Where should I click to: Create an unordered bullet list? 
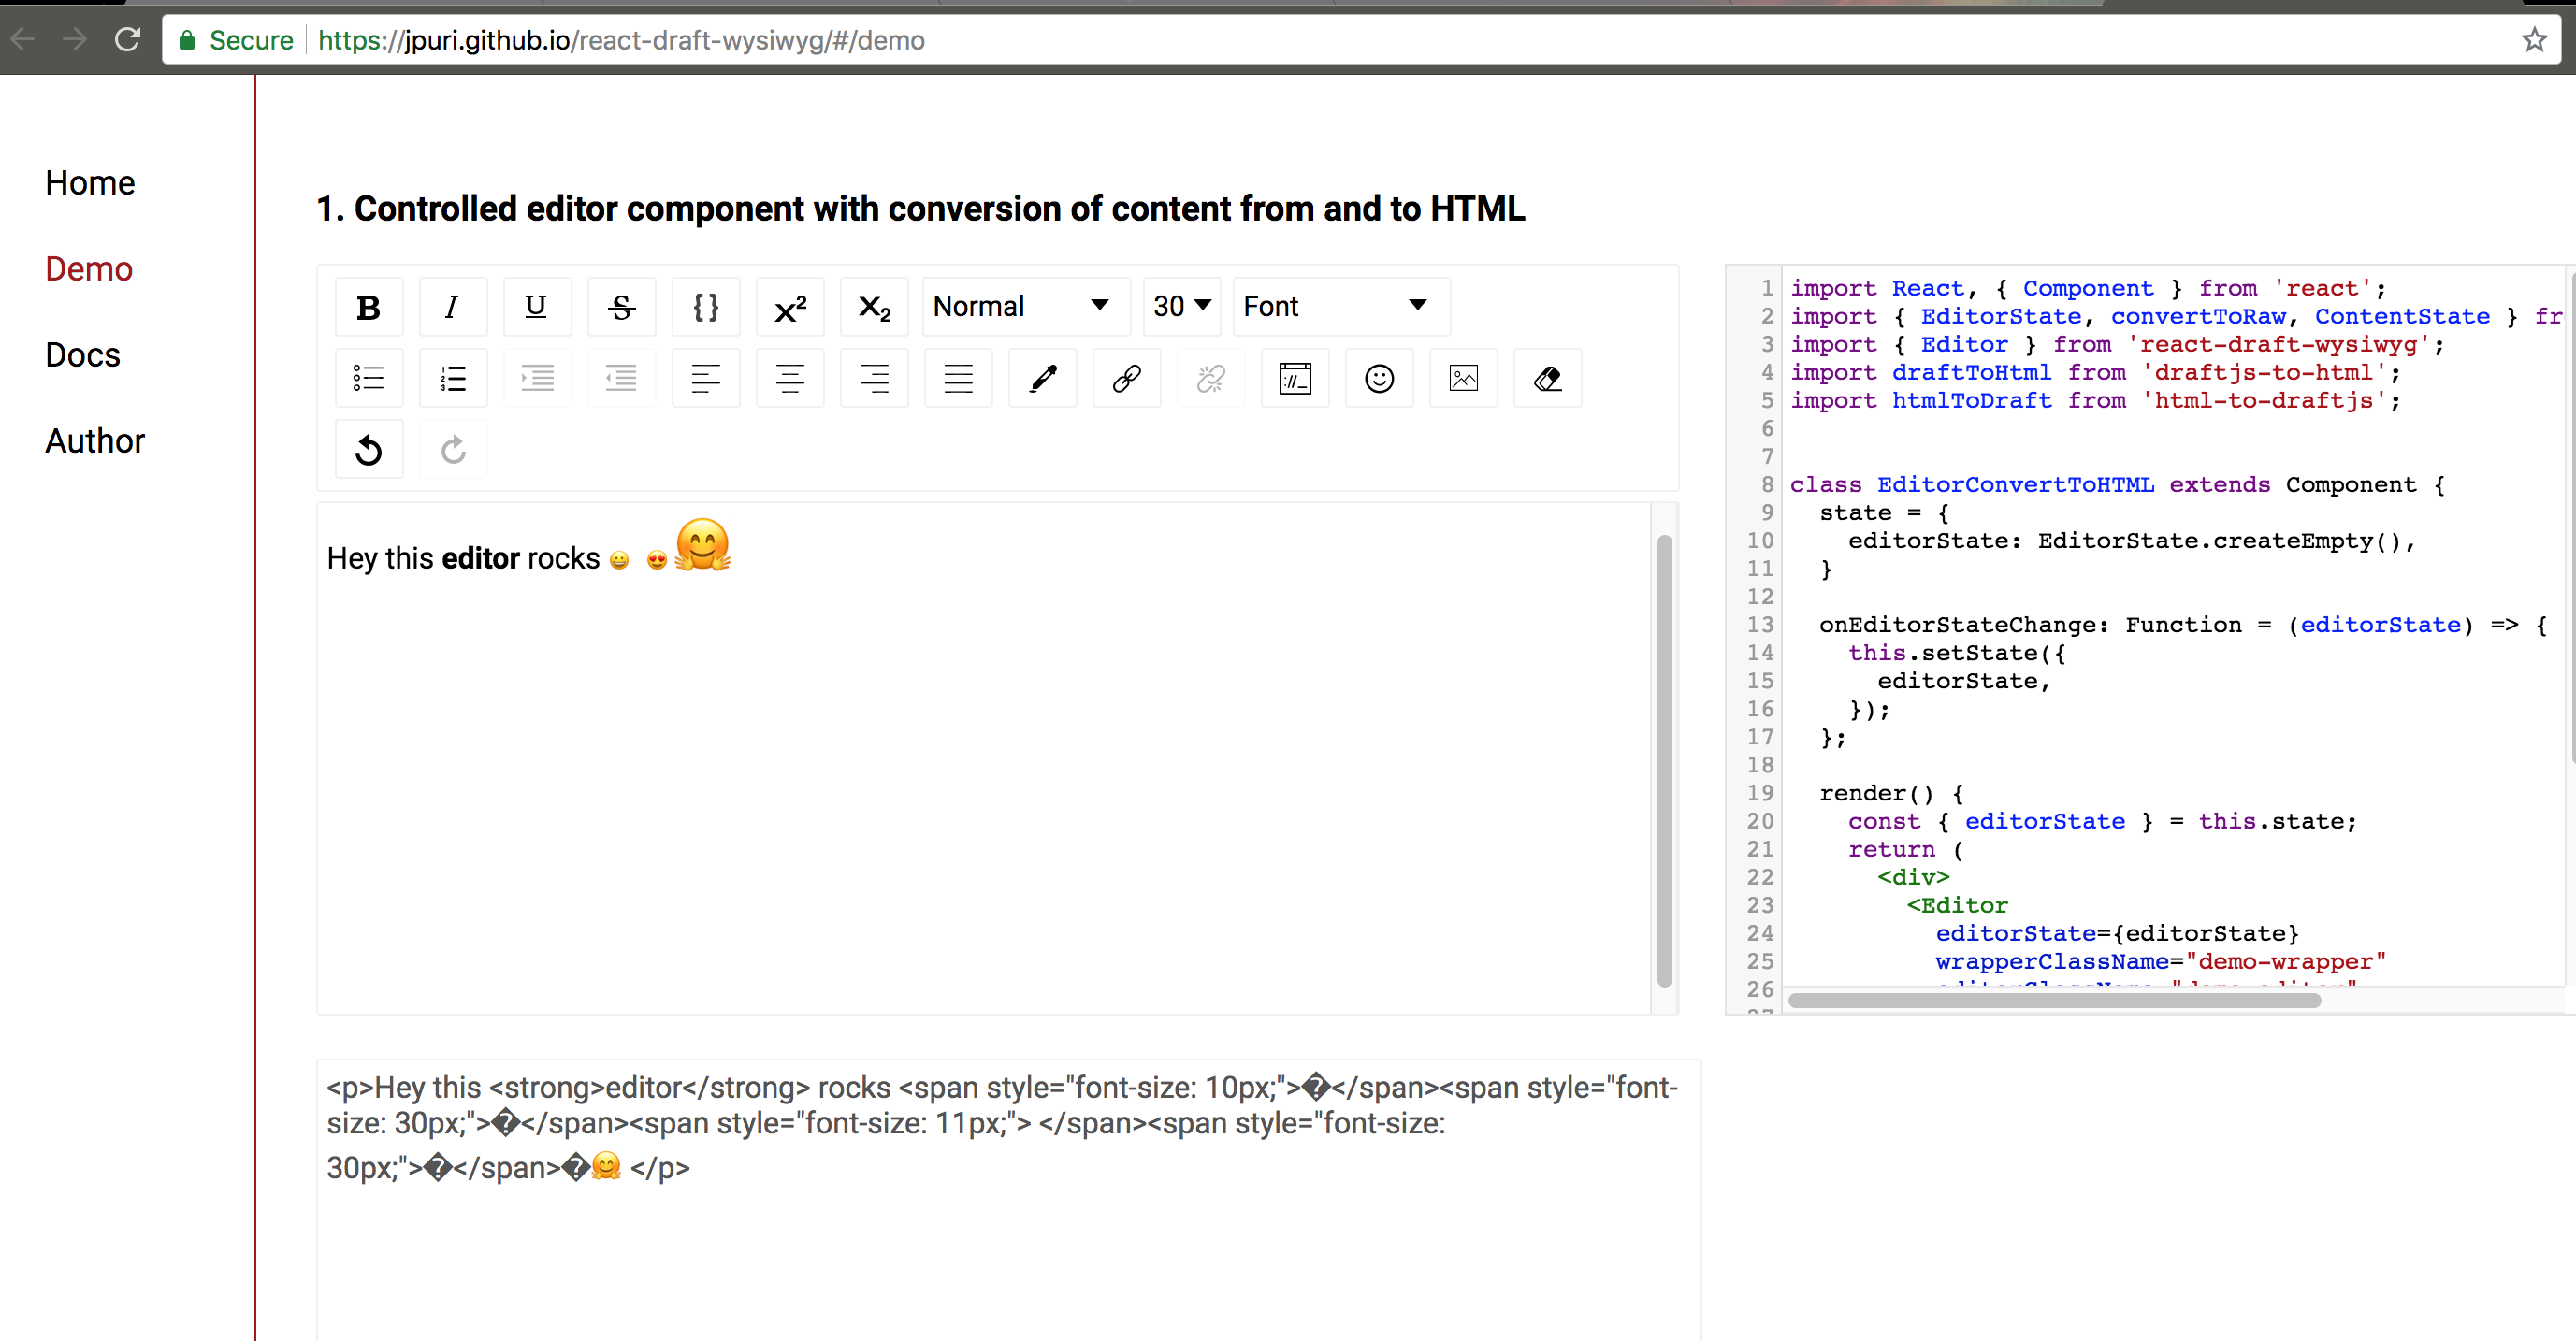369,378
